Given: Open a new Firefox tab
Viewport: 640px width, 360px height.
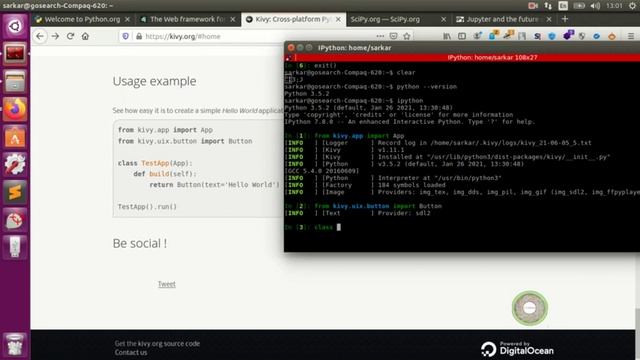Looking at the screenshot, I should (x=564, y=19).
